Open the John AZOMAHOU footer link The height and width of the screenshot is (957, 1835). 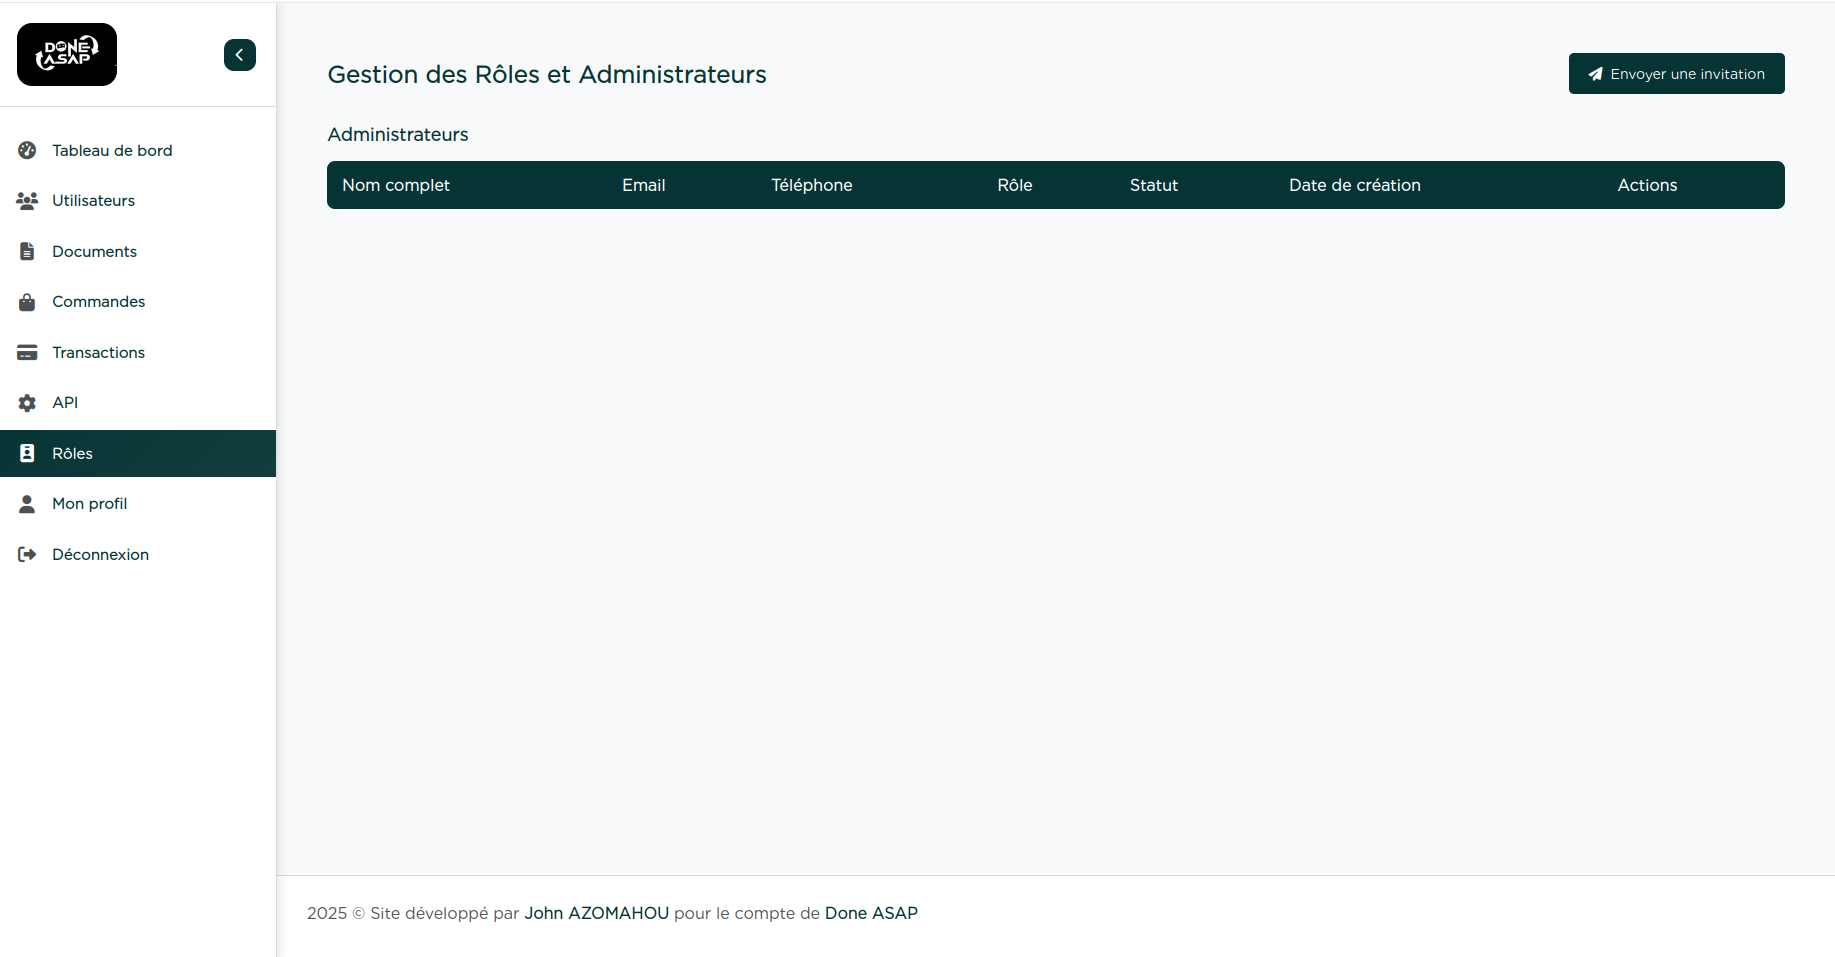pyautogui.click(x=596, y=913)
